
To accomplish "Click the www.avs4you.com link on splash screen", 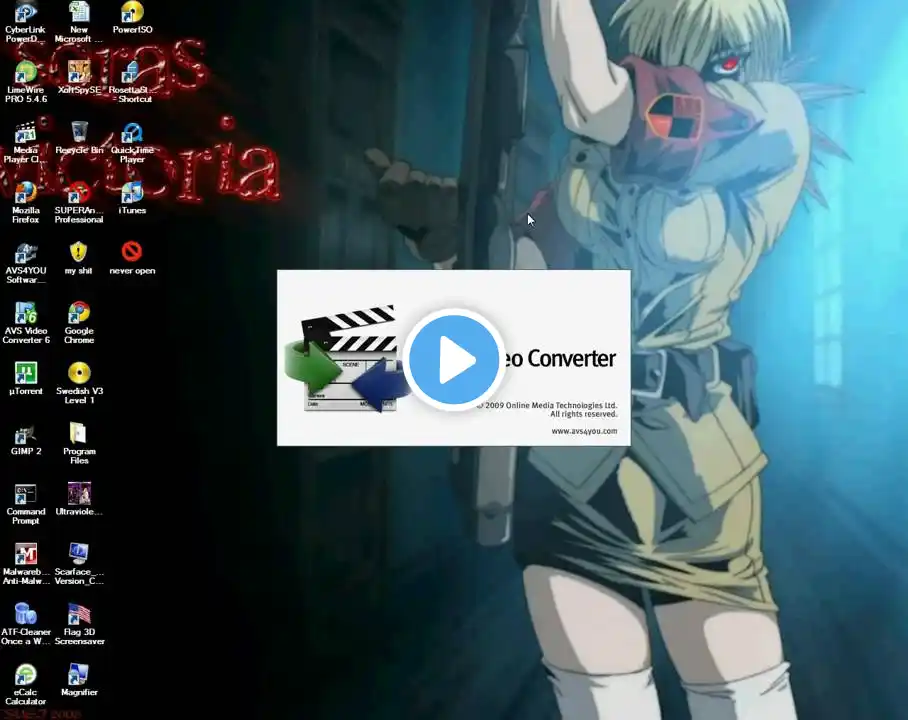I will (584, 431).
